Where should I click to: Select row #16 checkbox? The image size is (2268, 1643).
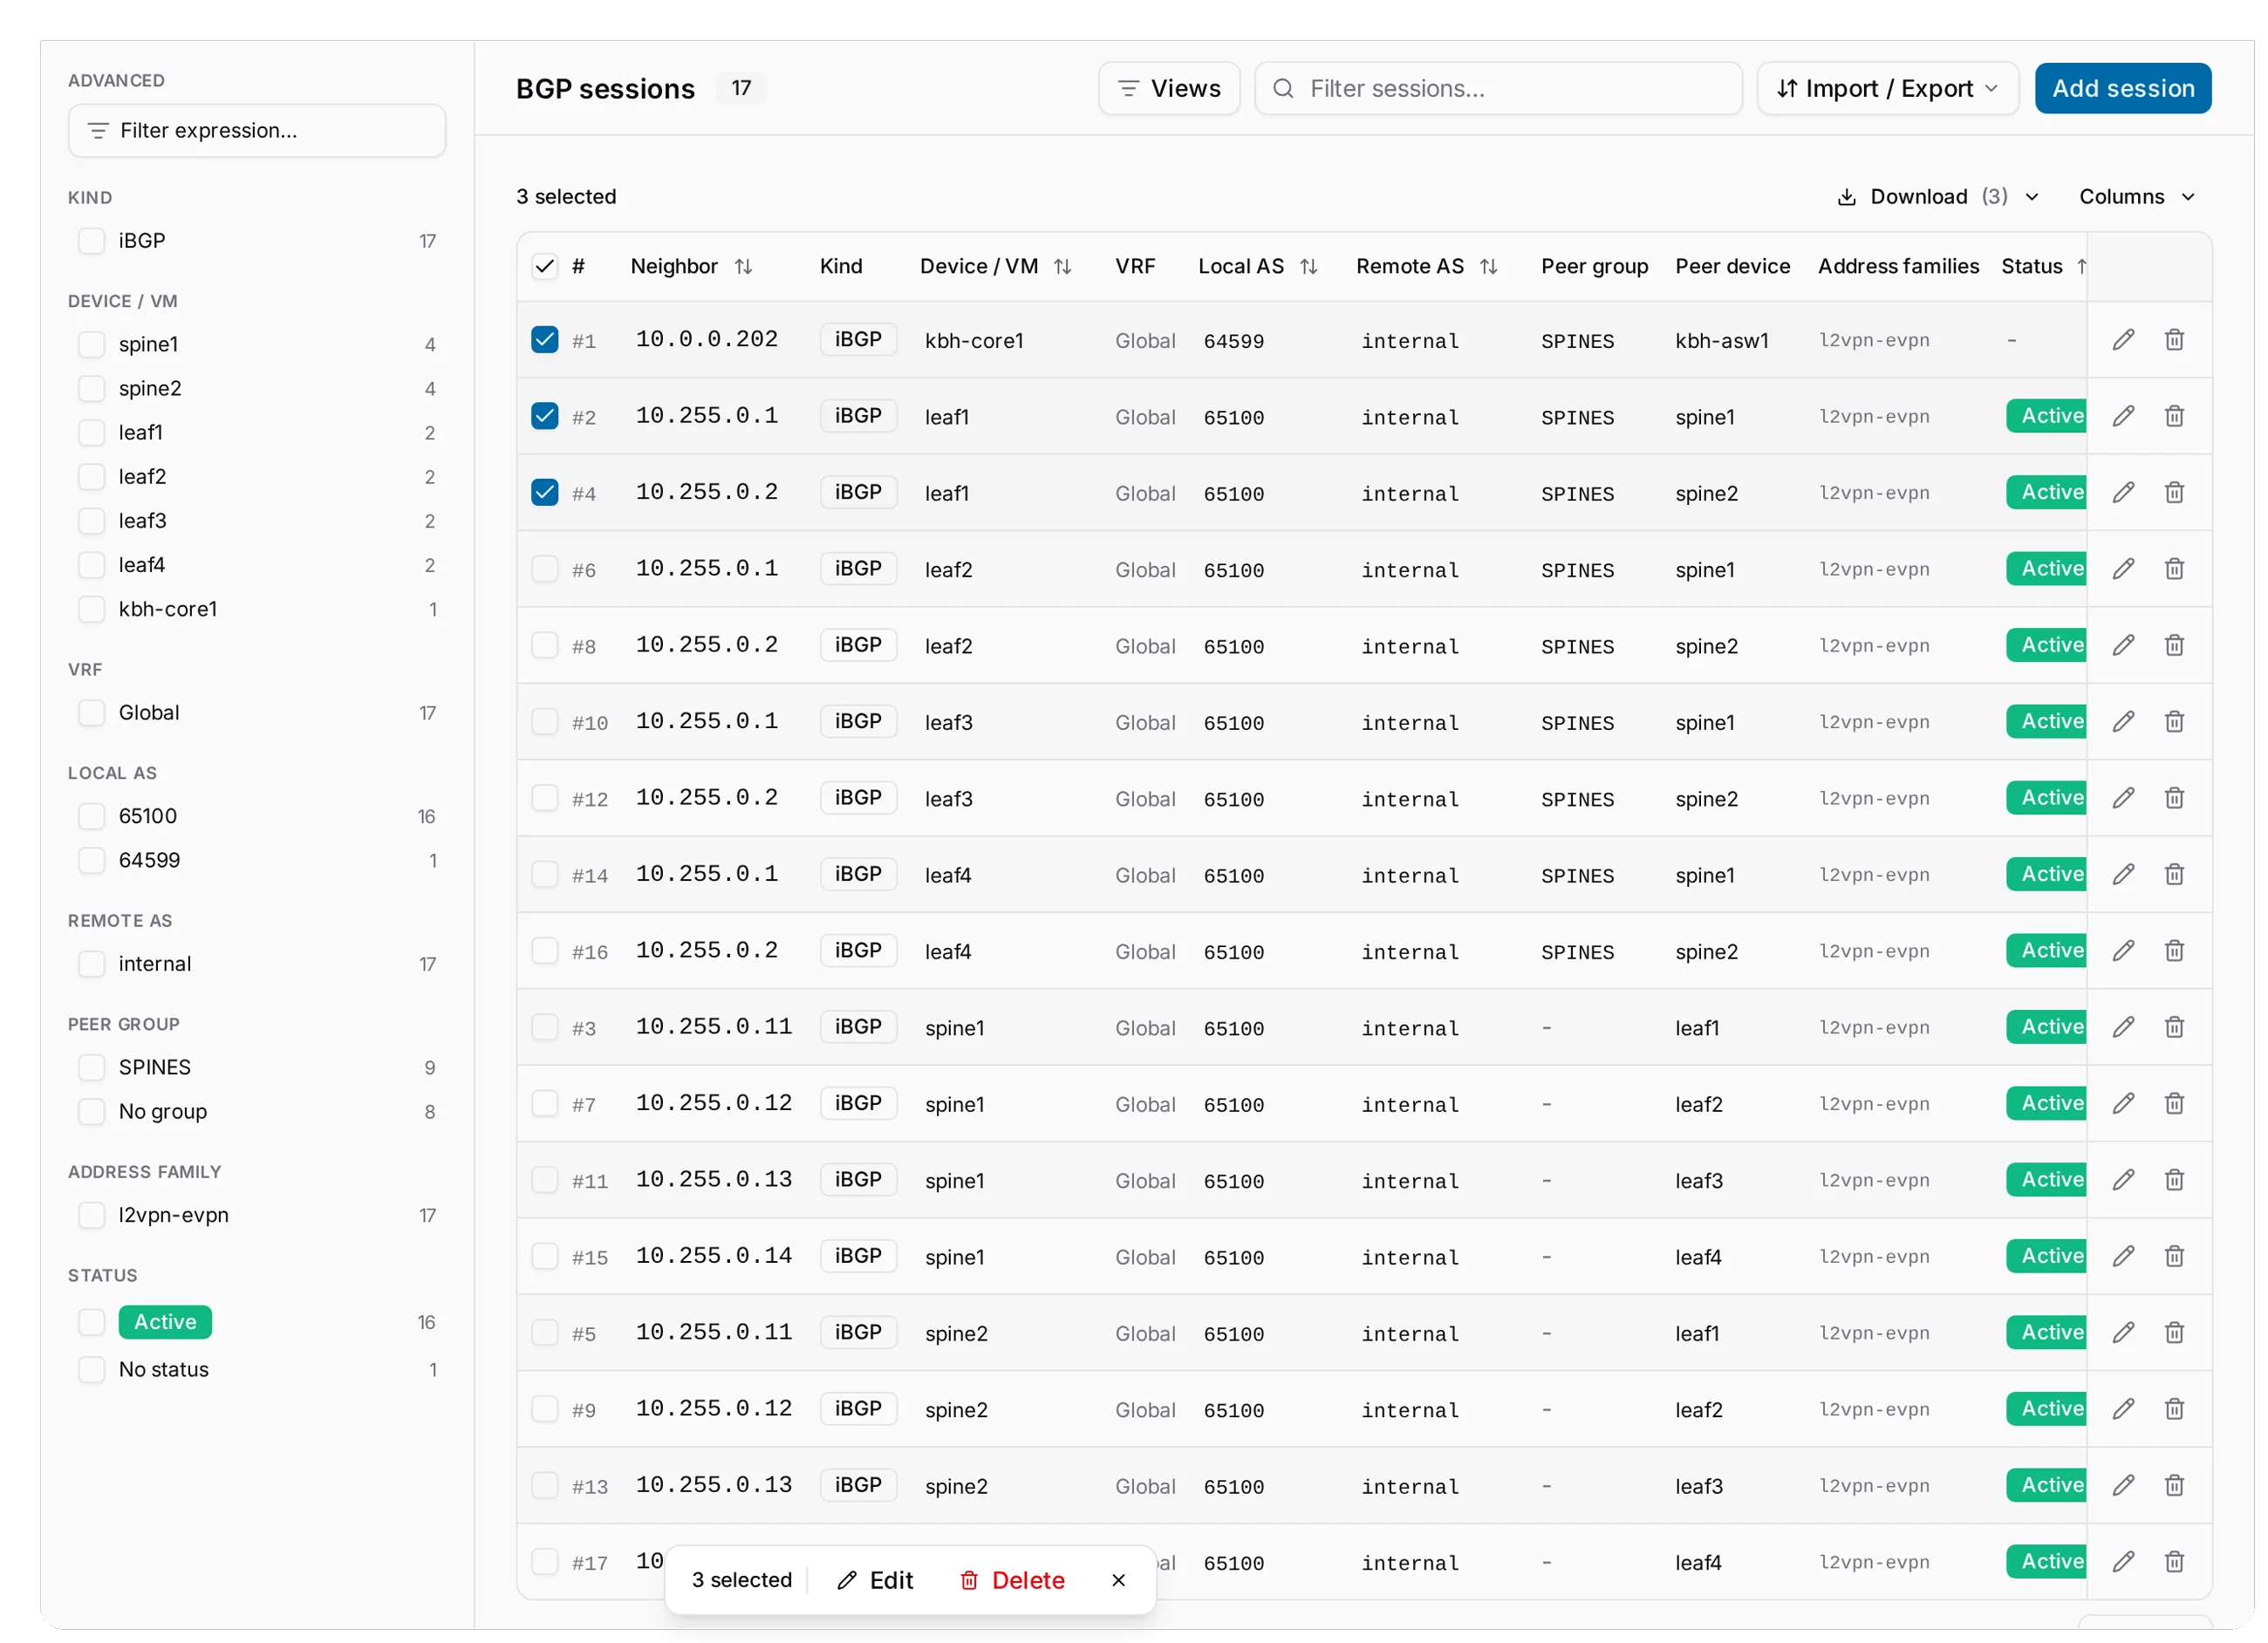pos(545,951)
